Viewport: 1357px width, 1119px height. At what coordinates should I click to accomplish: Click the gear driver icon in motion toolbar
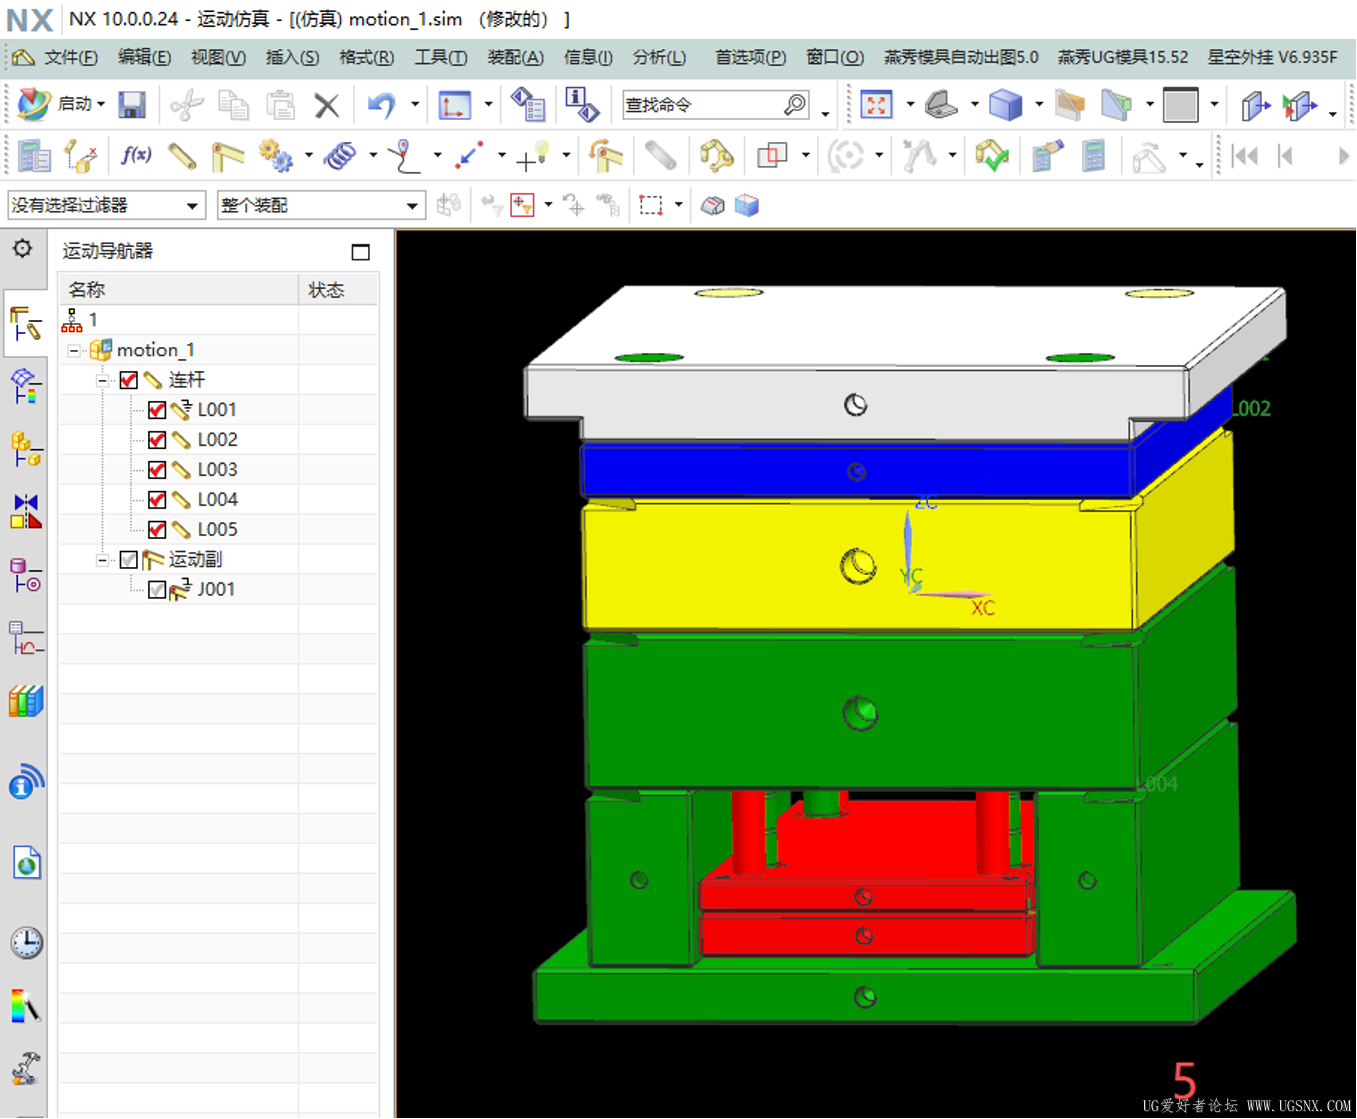pyautogui.click(x=275, y=155)
